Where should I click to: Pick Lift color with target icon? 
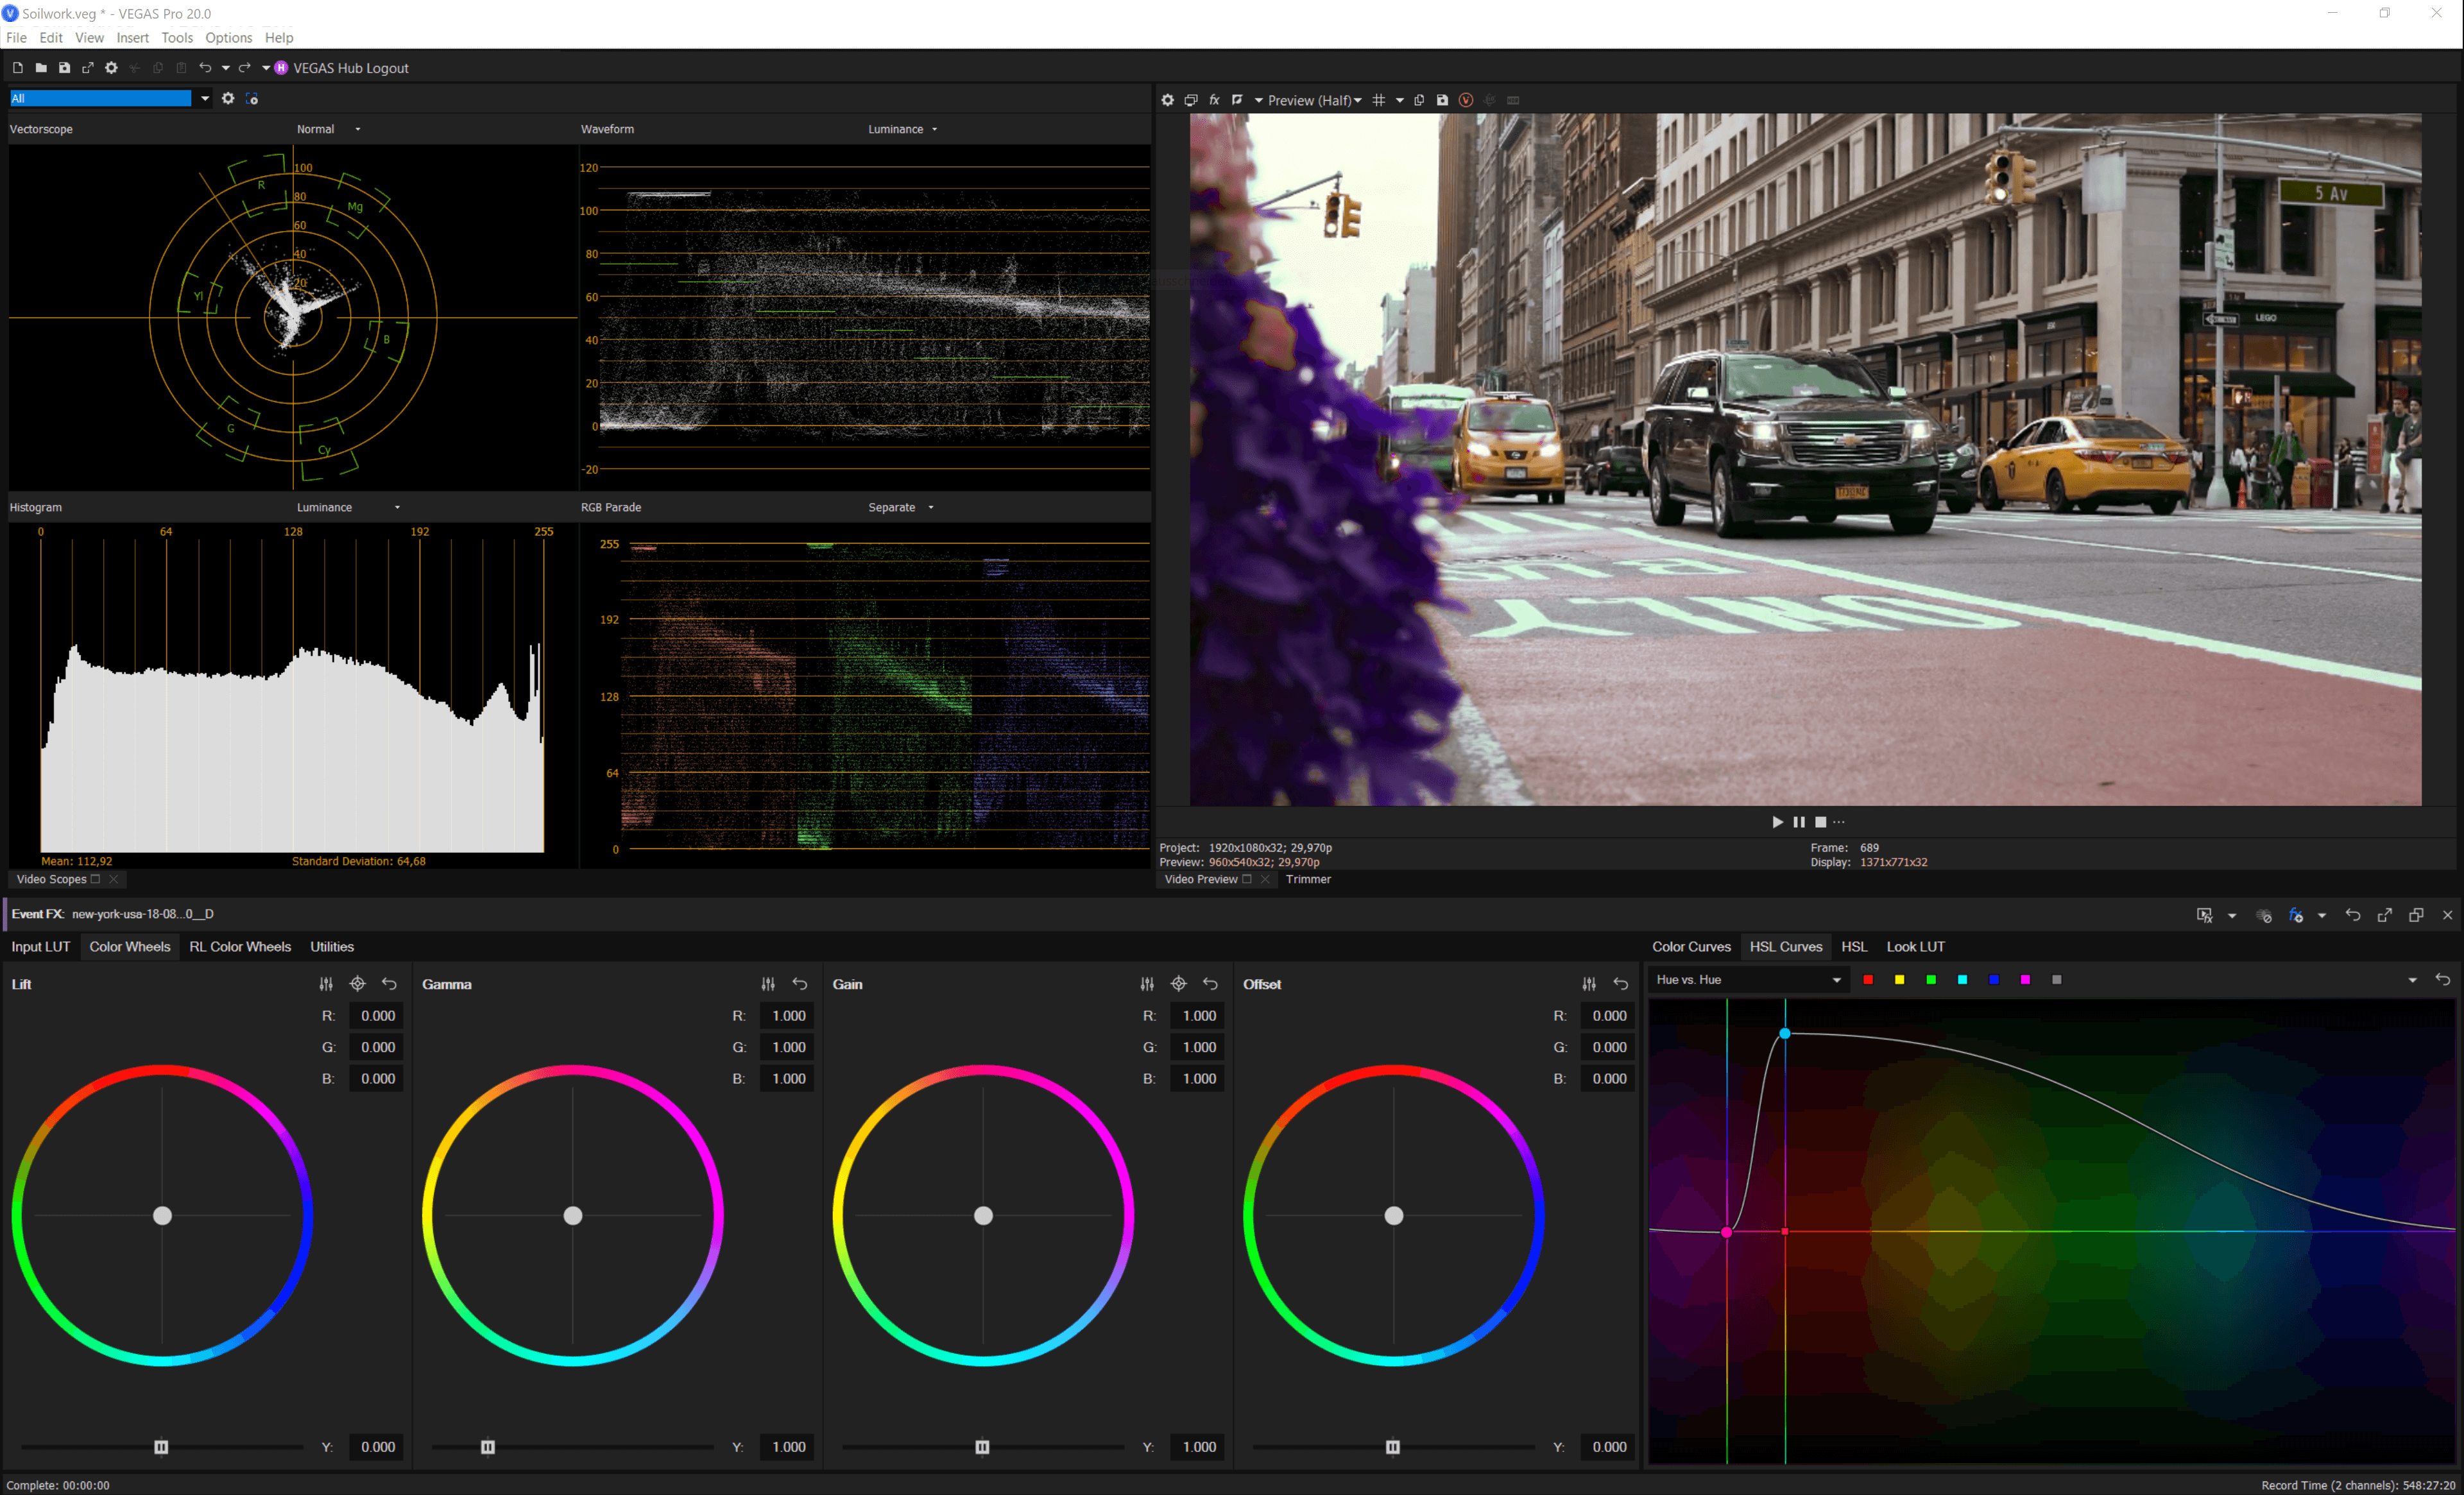point(357,984)
